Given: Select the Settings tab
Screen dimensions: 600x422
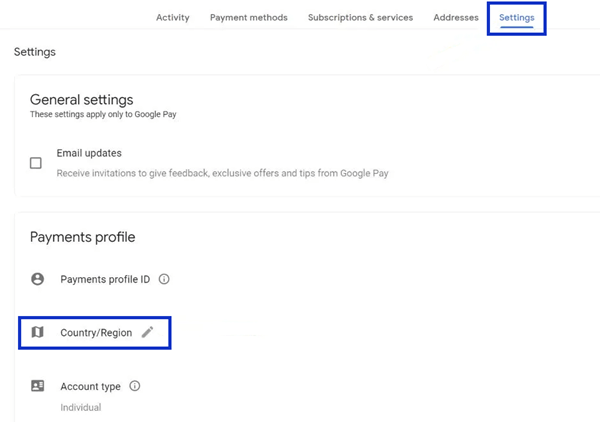Looking at the screenshot, I should point(517,18).
